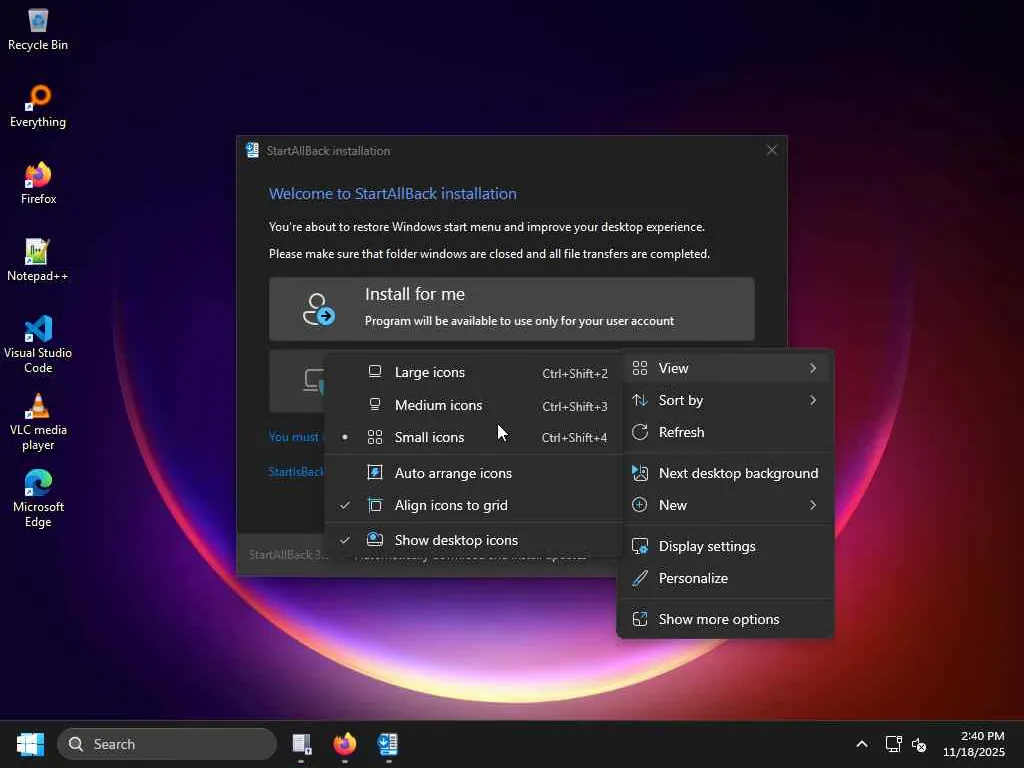Open the clock showing 2:40 PM
The width and height of the screenshot is (1024, 768).
tap(973, 744)
